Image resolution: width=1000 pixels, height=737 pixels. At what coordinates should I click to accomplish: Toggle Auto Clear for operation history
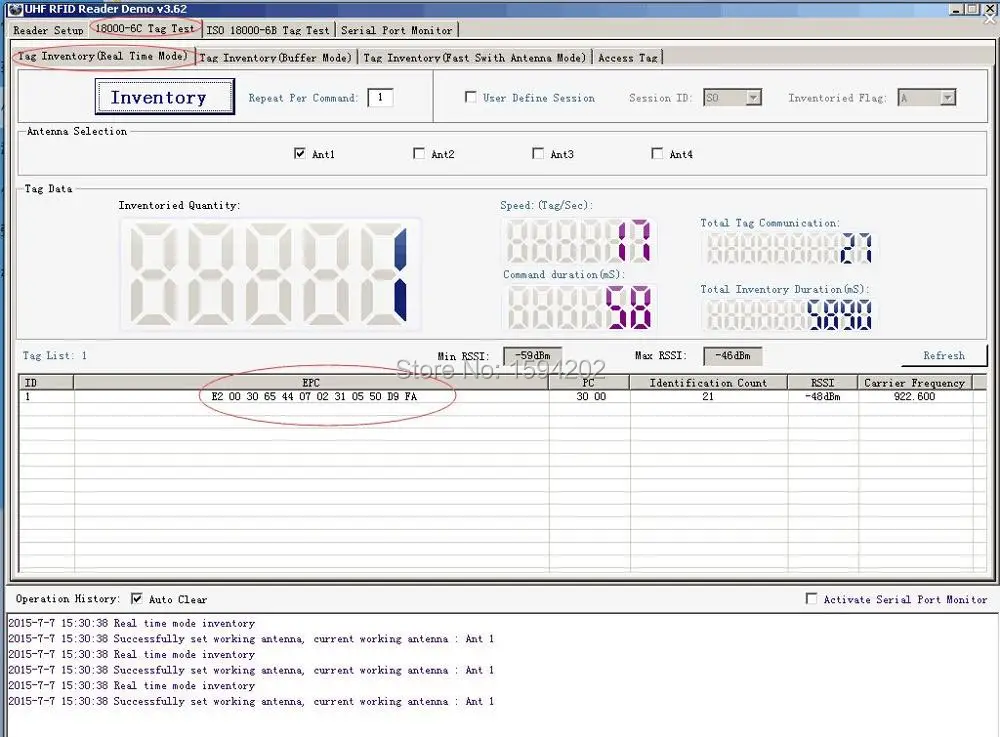(x=137, y=599)
